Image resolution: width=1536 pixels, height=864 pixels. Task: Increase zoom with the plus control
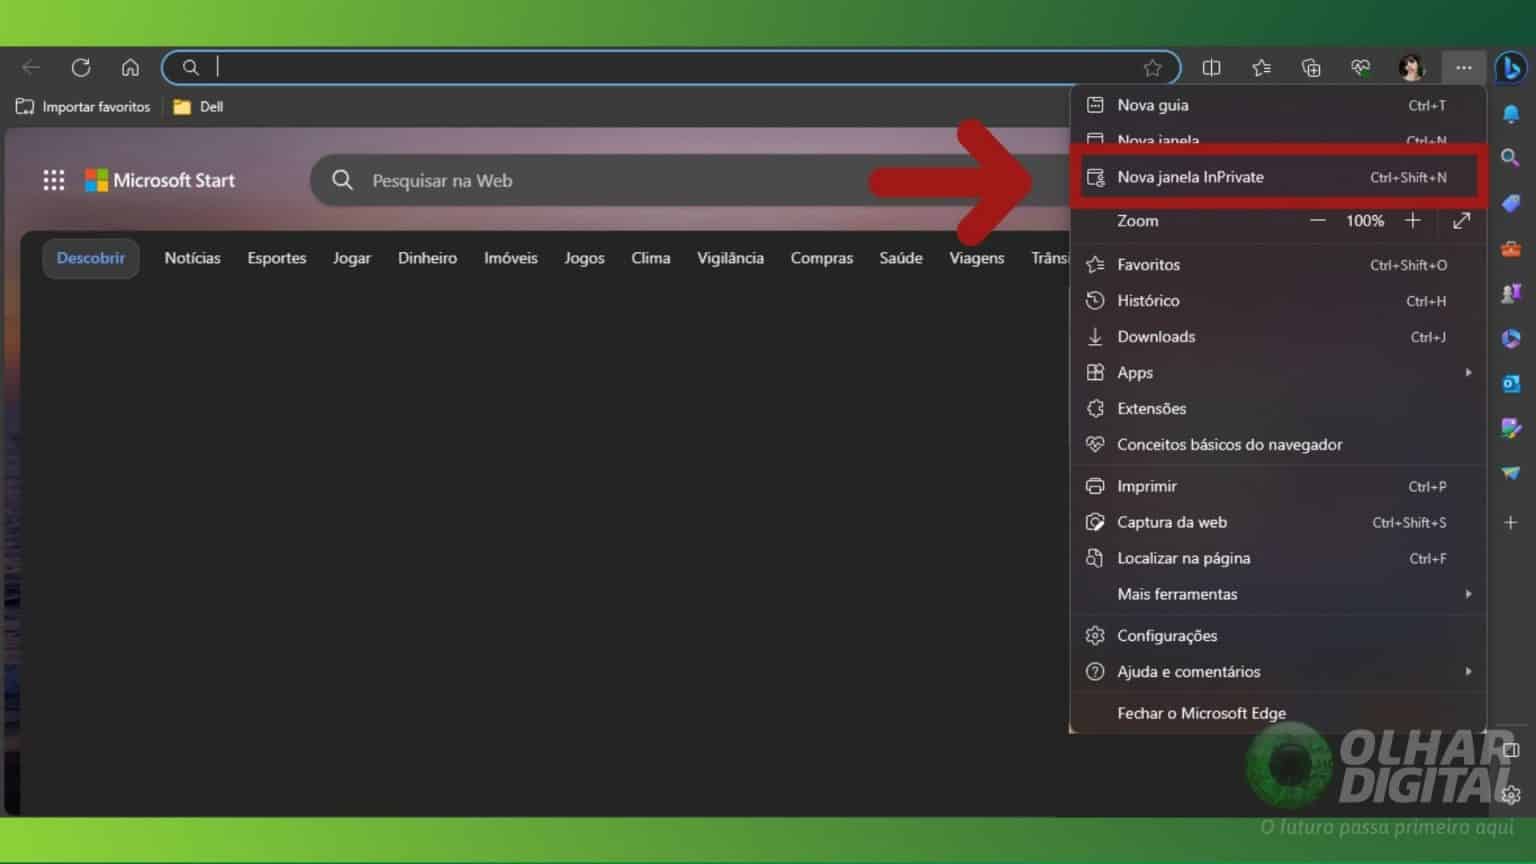click(1413, 221)
